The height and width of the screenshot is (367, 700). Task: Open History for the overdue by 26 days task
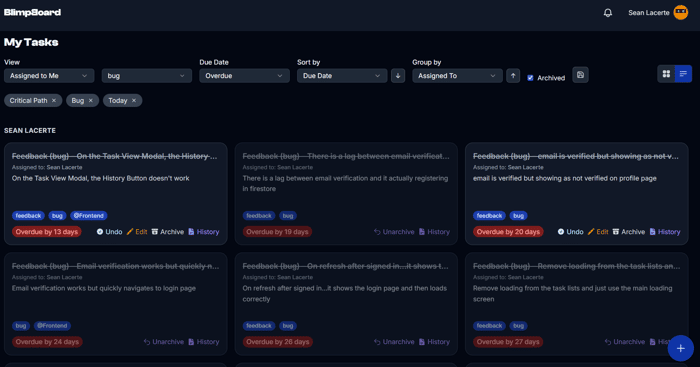[434, 342]
